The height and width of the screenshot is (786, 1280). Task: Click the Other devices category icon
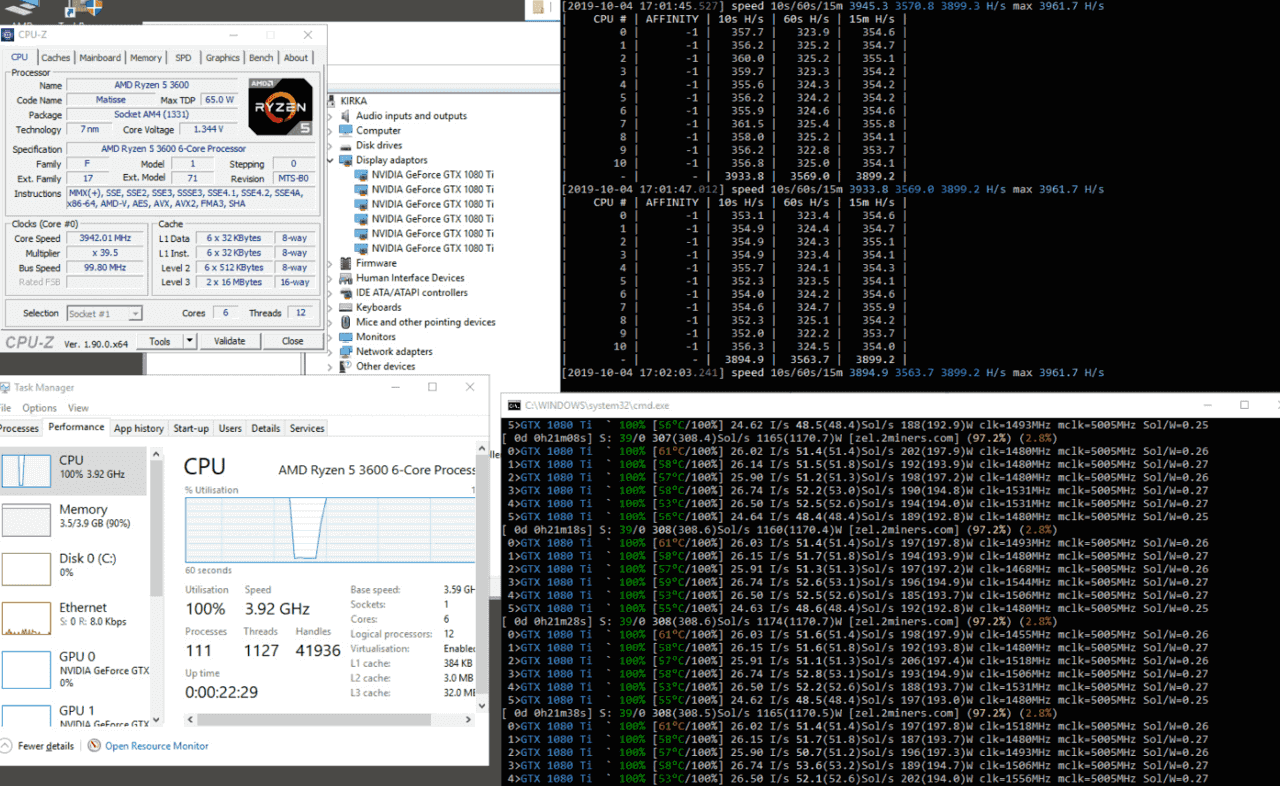346,366
